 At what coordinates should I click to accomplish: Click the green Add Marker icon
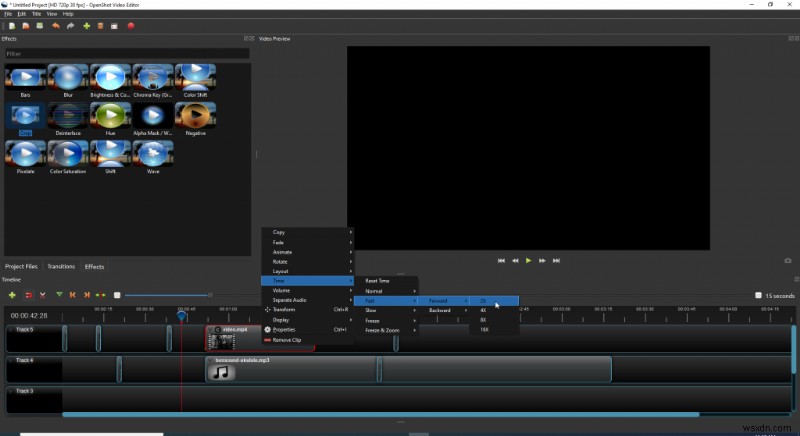pyautogui.click(x=59, y=295)
